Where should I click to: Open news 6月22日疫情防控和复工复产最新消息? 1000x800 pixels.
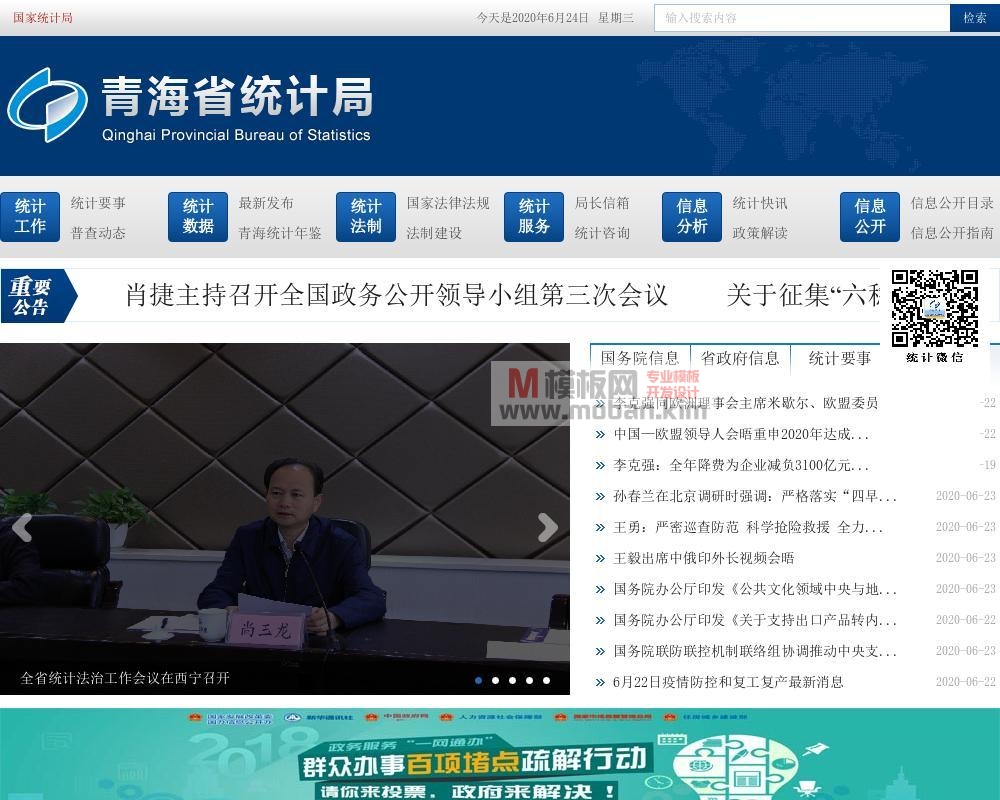point(728,683)
